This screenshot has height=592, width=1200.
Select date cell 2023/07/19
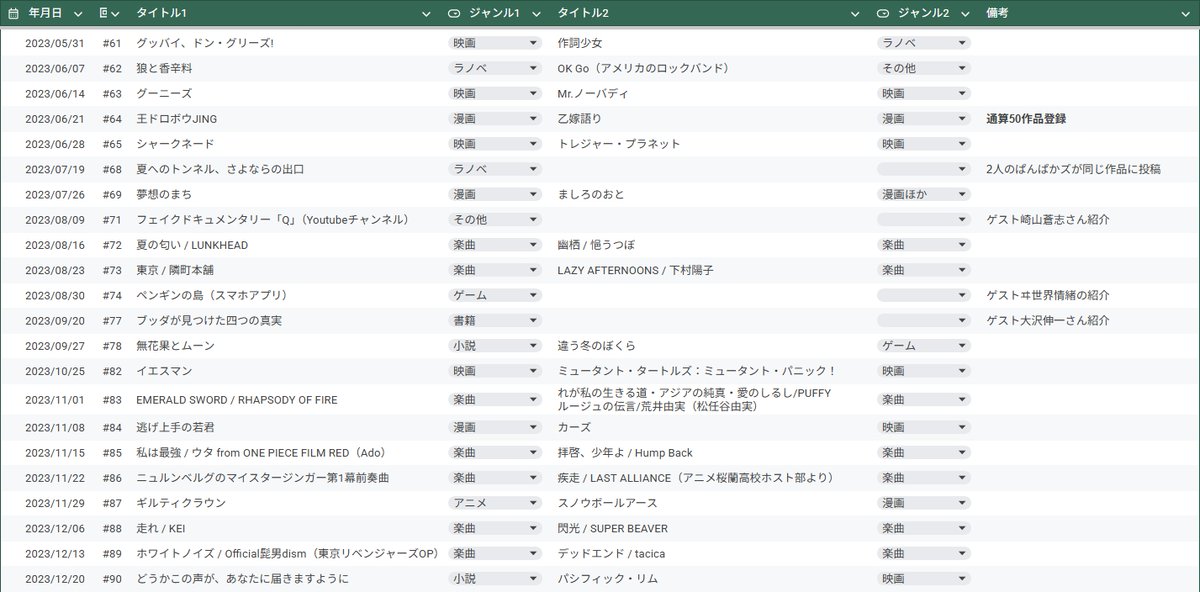coord(56,169)
